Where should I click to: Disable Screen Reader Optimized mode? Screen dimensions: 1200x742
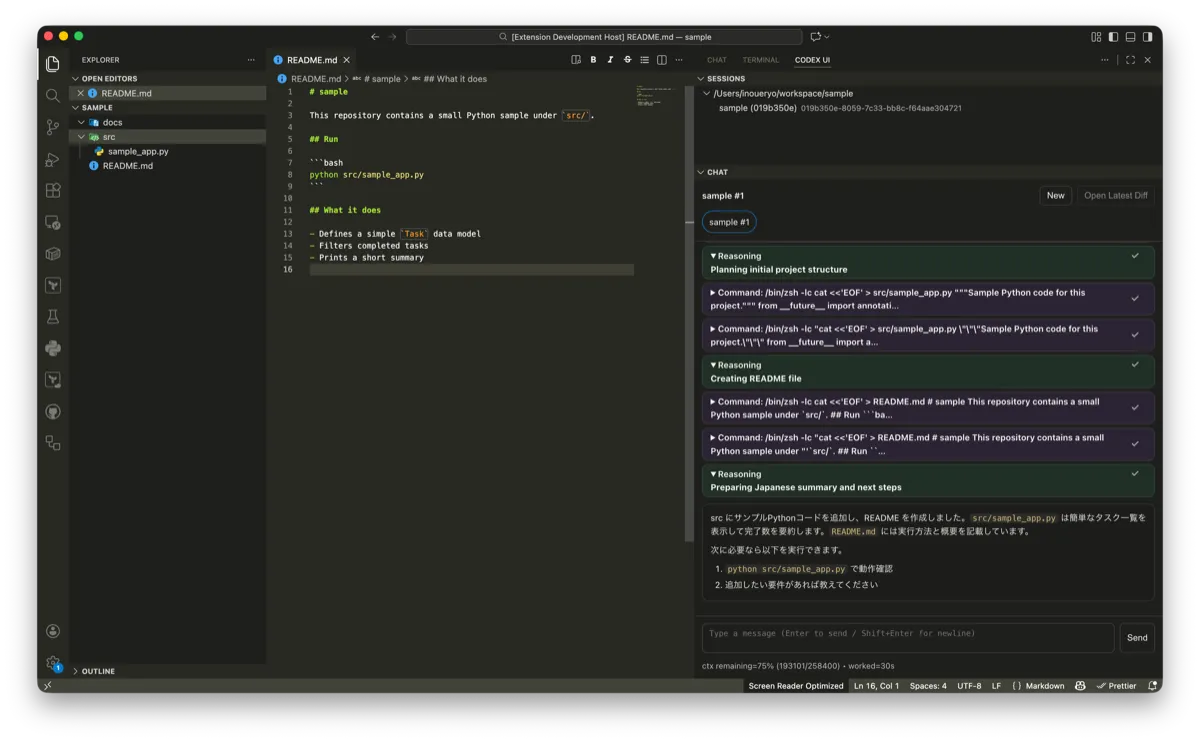point(795,686)
